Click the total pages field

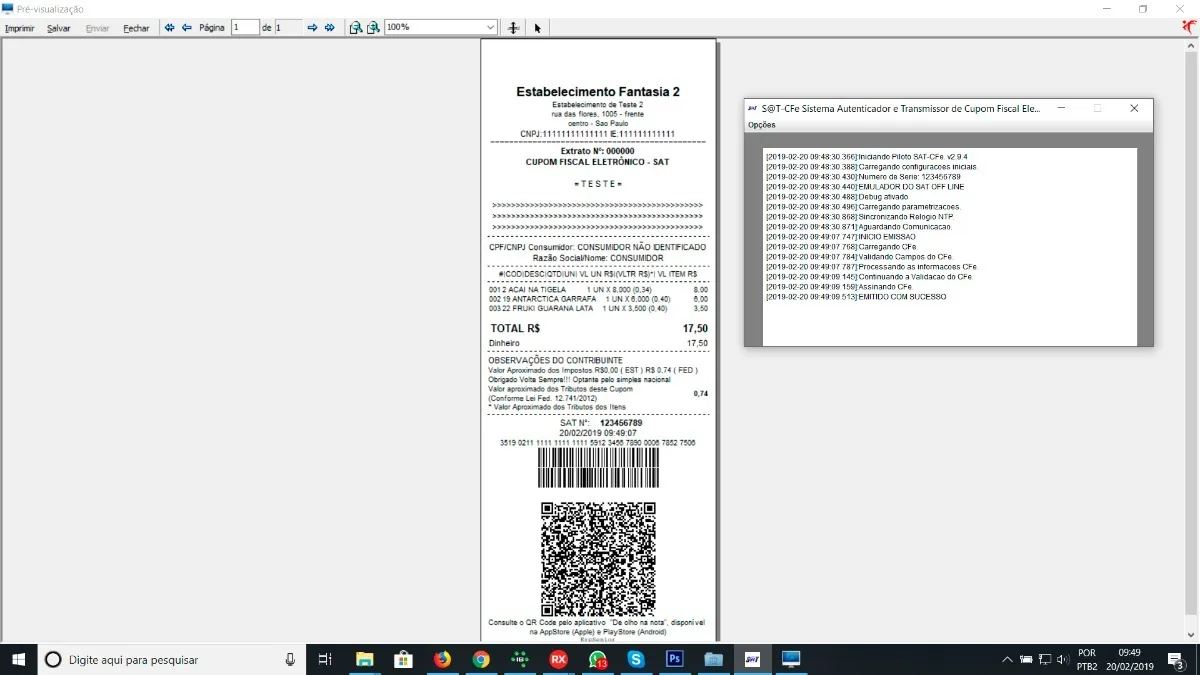click(x=288, y=27)
